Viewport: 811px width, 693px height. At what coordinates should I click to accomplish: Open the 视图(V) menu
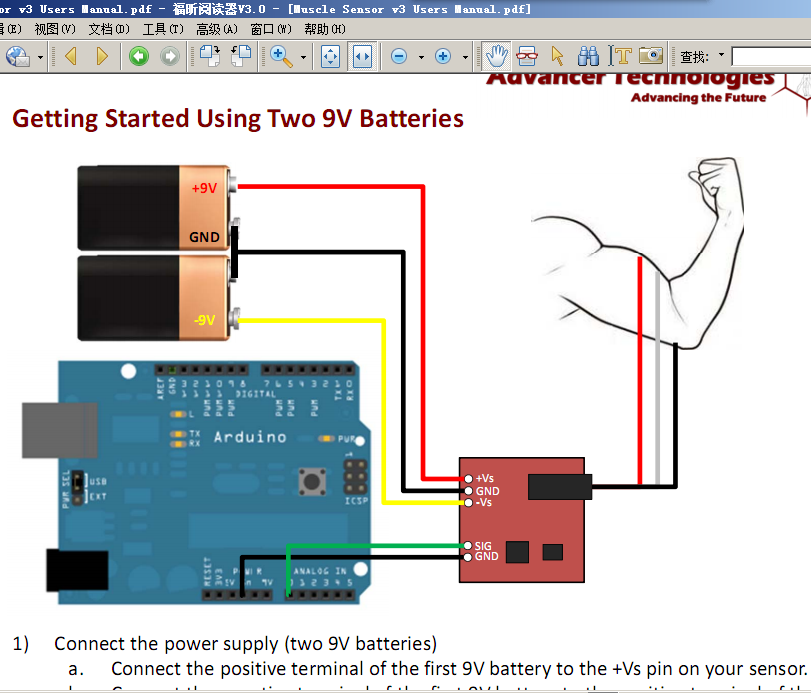55,29
